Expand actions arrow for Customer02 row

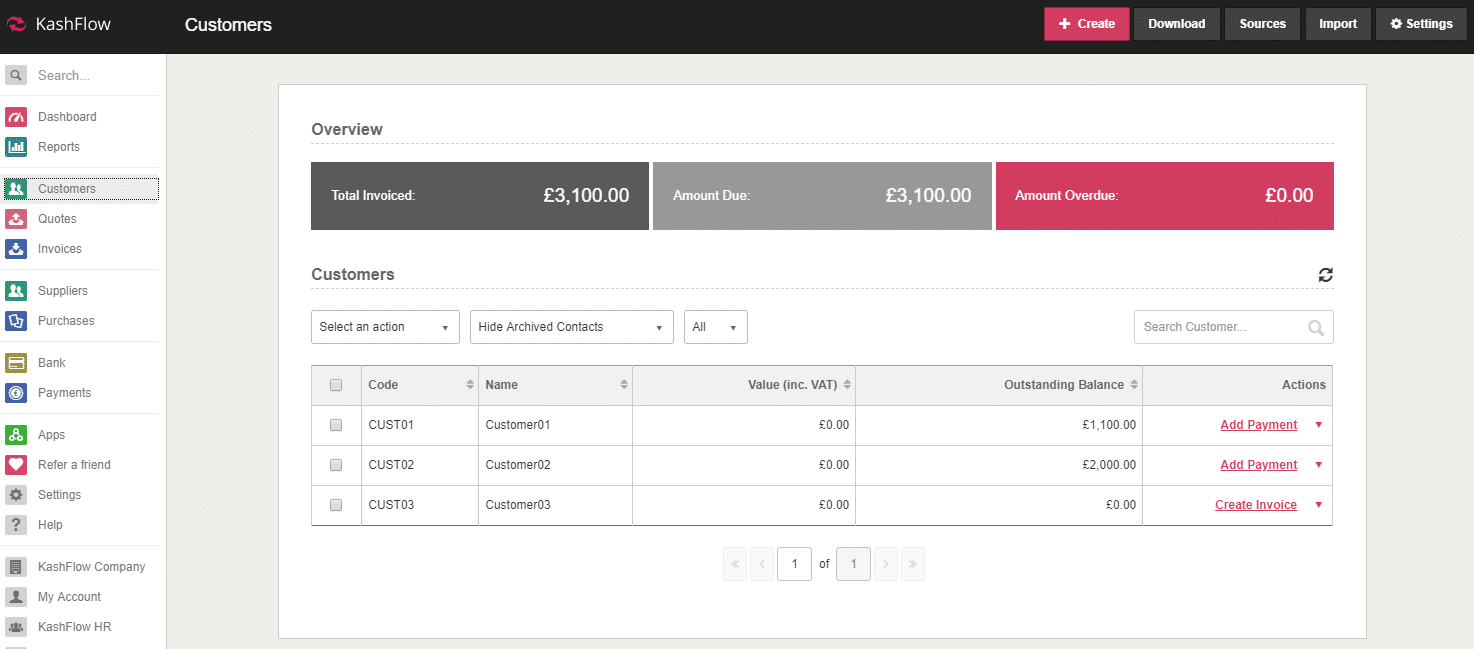[x=1318, y=465]
